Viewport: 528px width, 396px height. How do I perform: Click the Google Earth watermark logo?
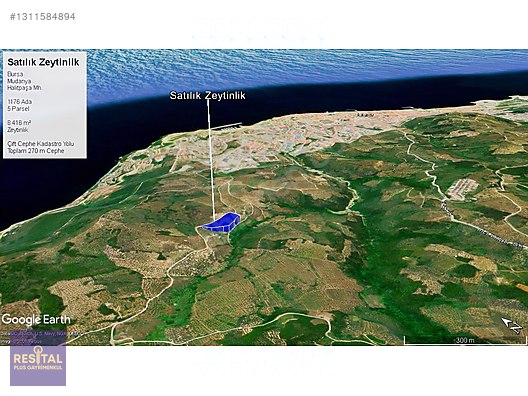coord(36,319)
